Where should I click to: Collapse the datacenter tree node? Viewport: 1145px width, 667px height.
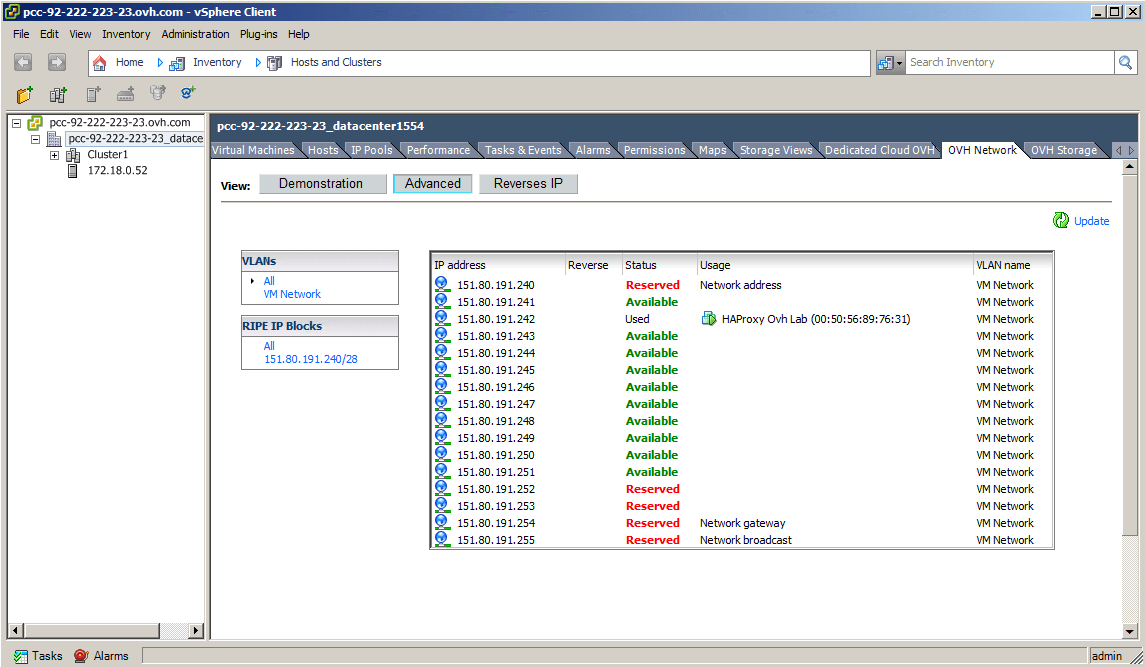[35, 139]
